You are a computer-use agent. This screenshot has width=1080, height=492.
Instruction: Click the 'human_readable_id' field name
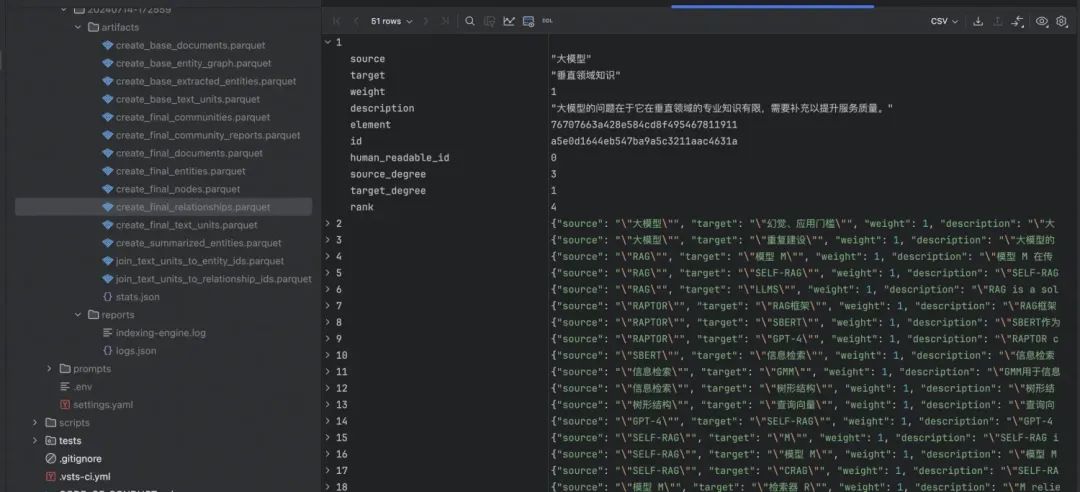(x=399, y=158)
